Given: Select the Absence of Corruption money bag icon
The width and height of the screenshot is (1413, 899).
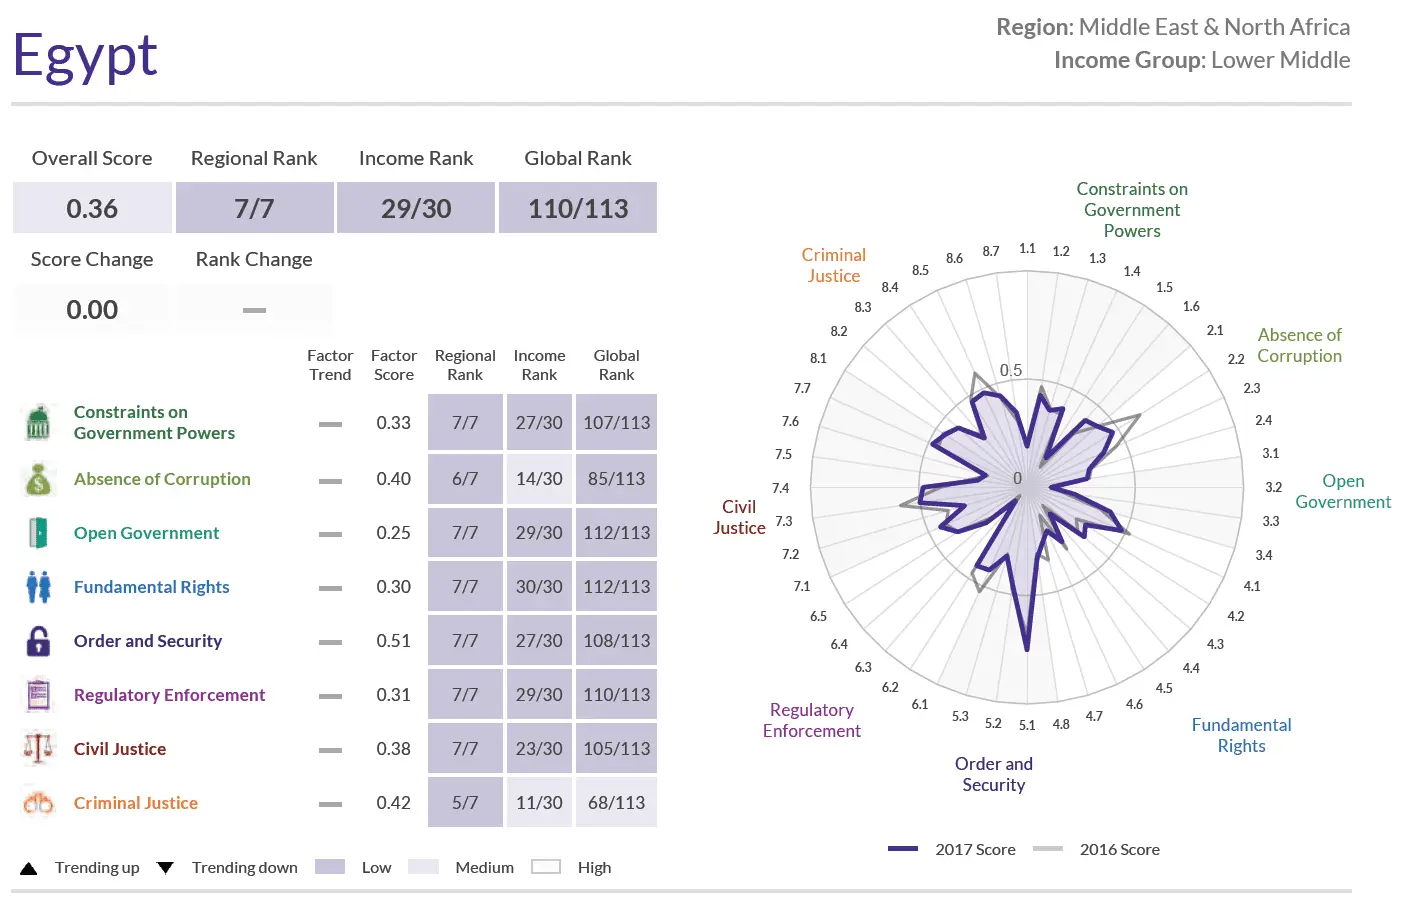Looking at the screenshot, I should [x=38, y=478].
